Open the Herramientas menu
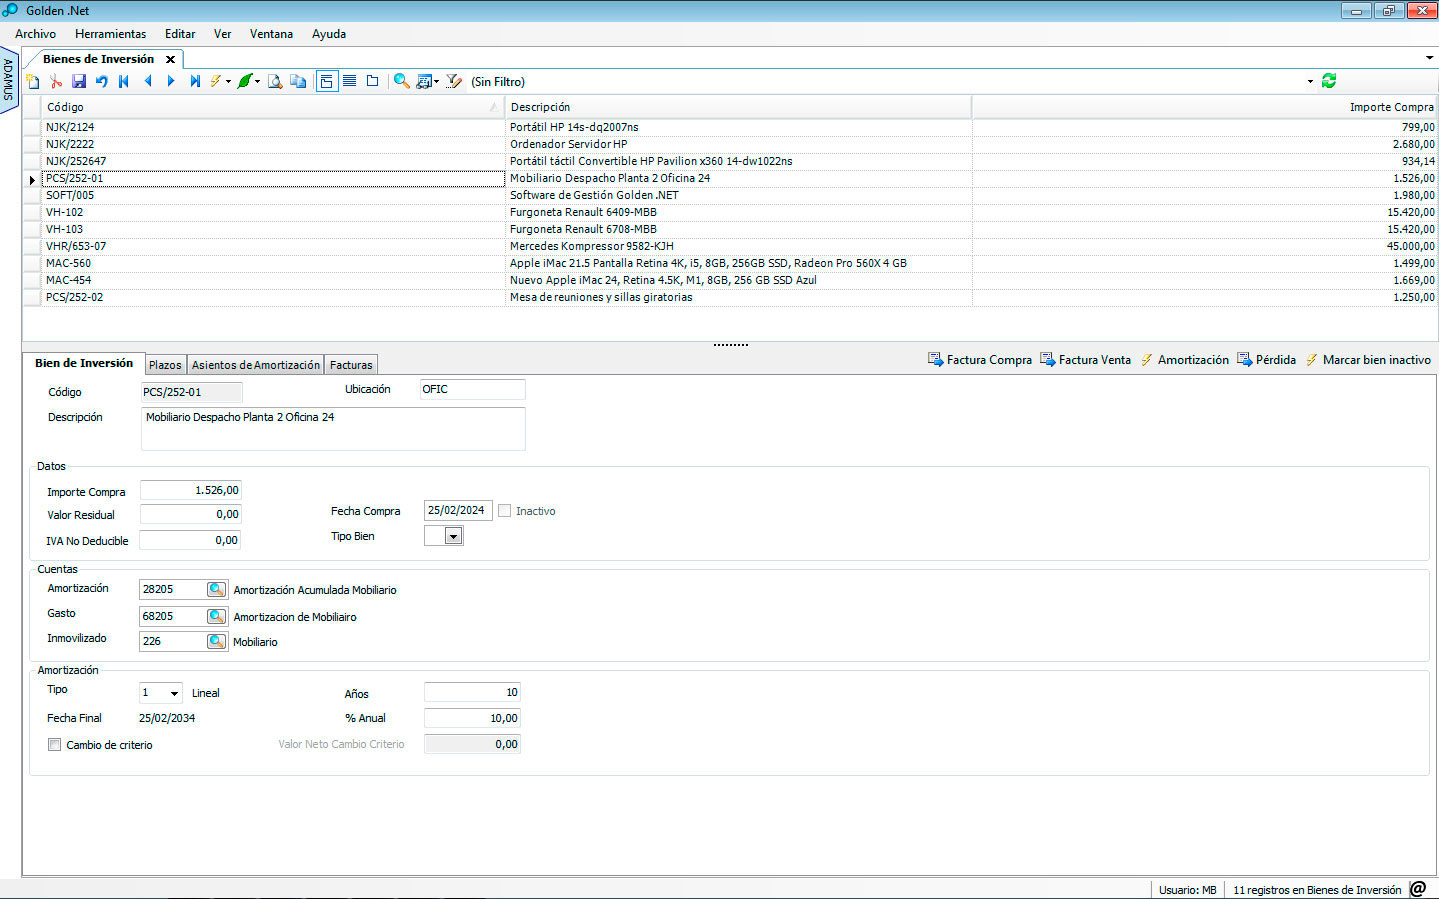The width and height of the screenshot is (1439, 899). [x=110, y=34]
